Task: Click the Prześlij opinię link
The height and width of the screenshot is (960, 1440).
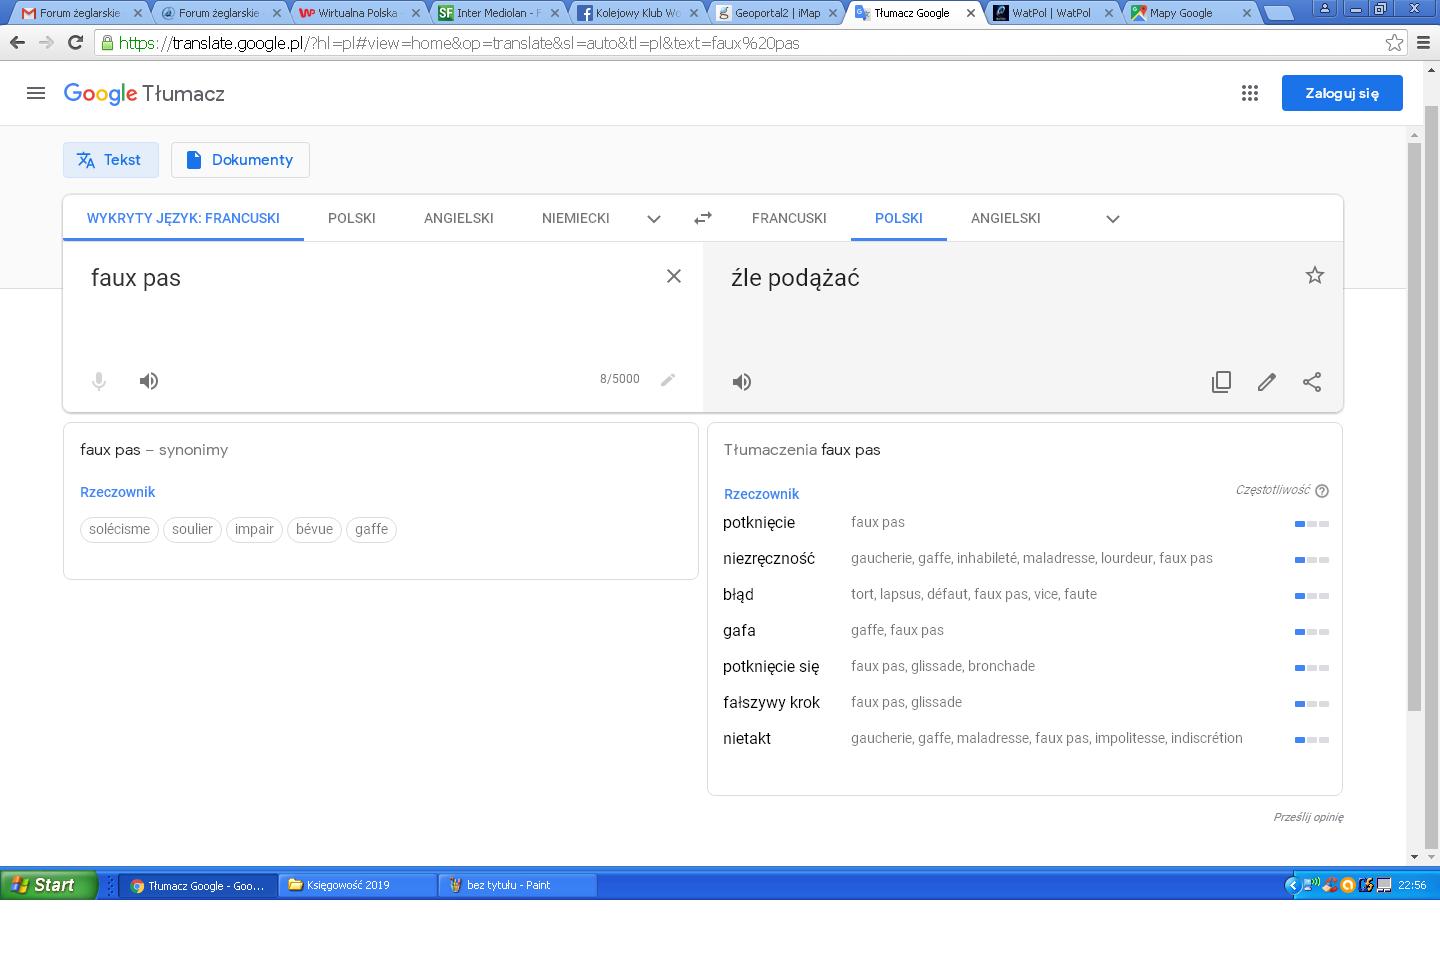Action: point(1308,817)
